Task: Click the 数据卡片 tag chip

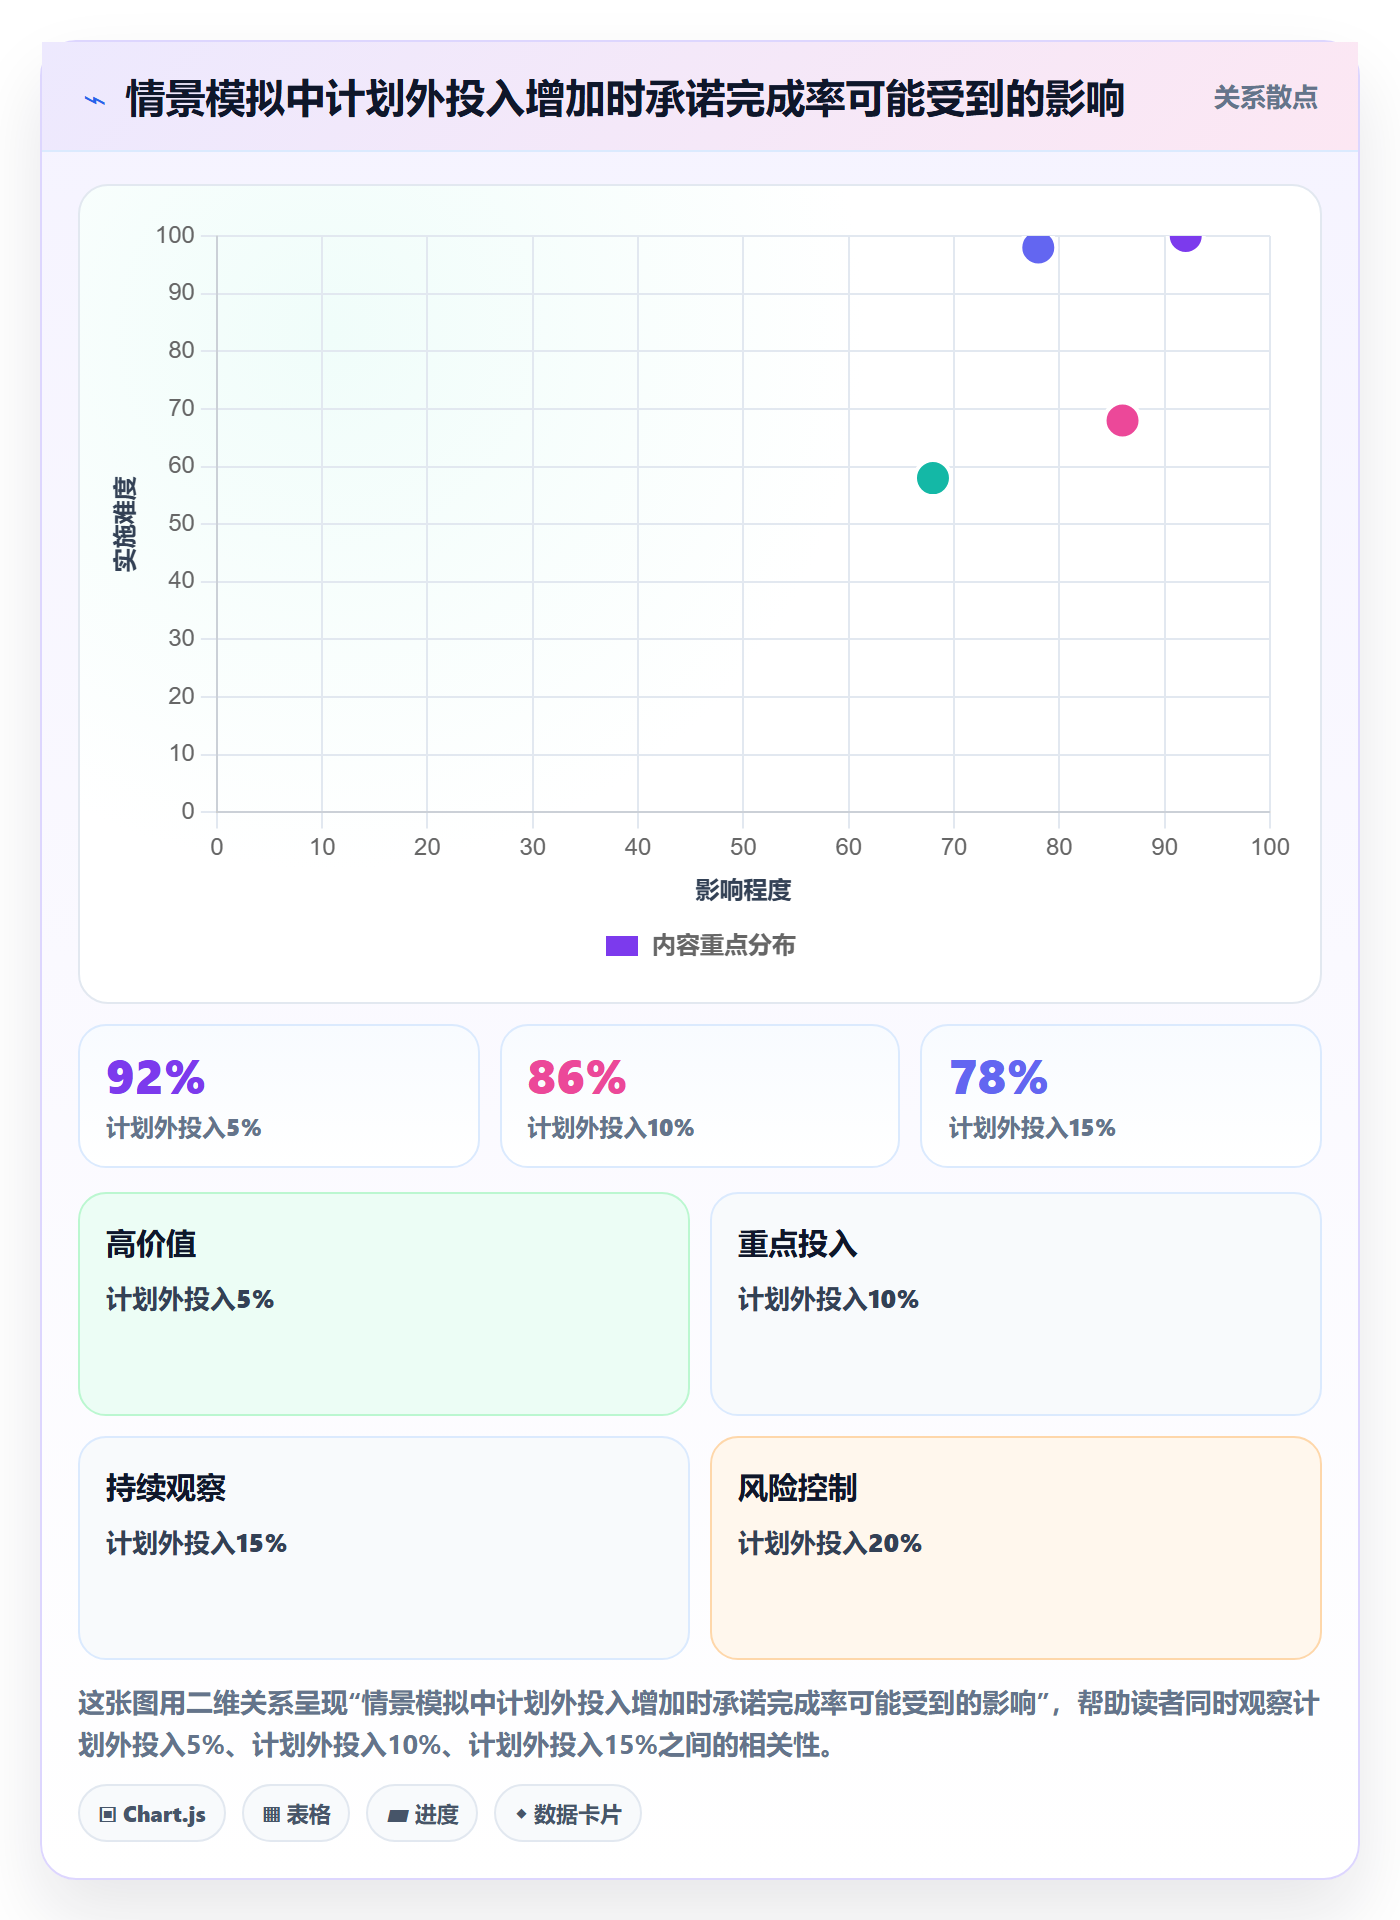Action: (568, 1814)
